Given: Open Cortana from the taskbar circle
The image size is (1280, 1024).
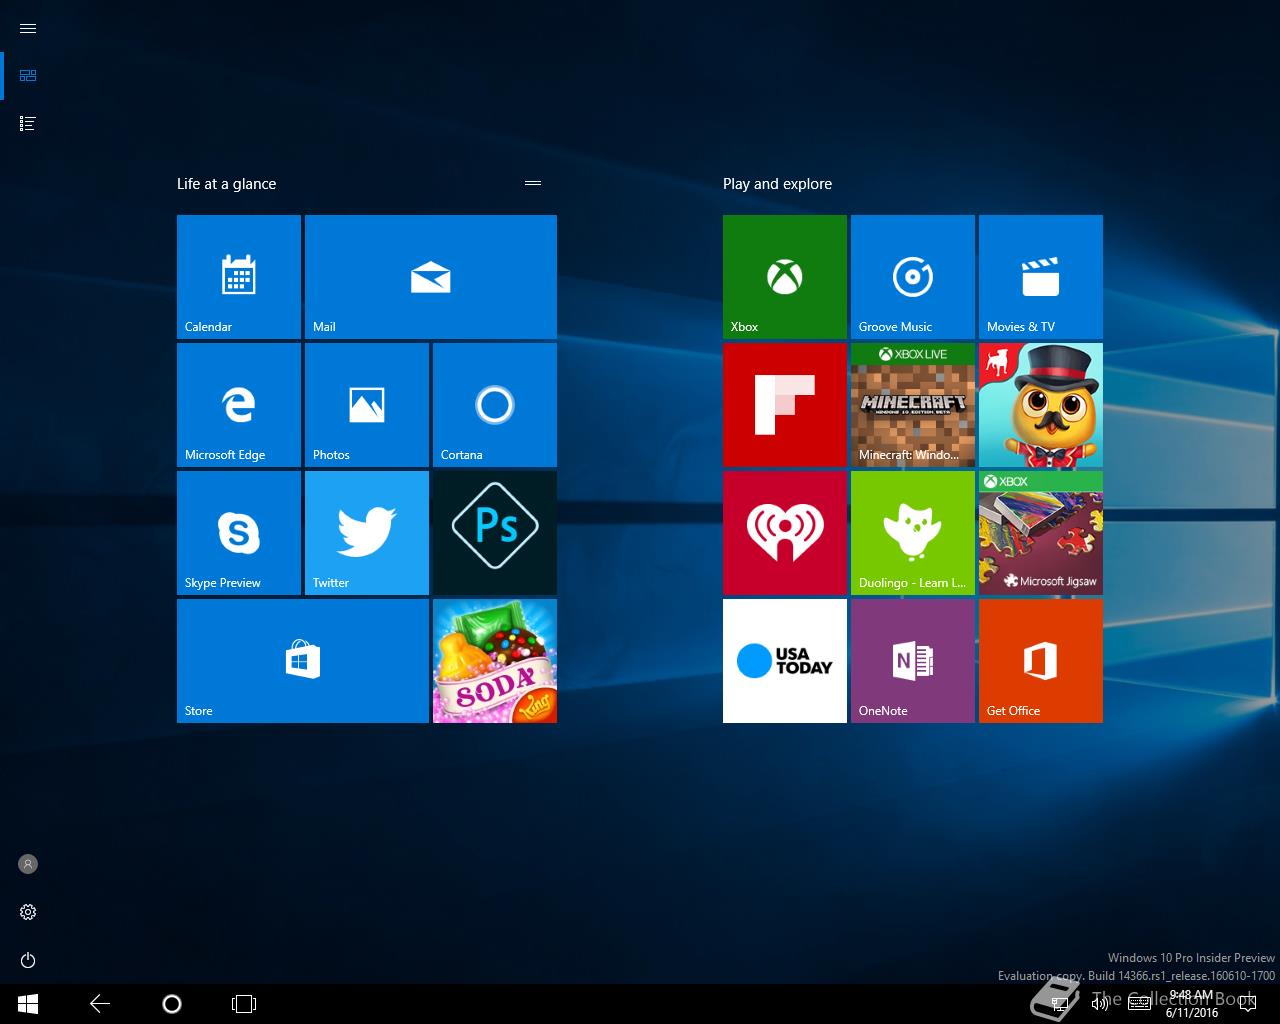Looking at the screenshot, I should point(172,1004).
